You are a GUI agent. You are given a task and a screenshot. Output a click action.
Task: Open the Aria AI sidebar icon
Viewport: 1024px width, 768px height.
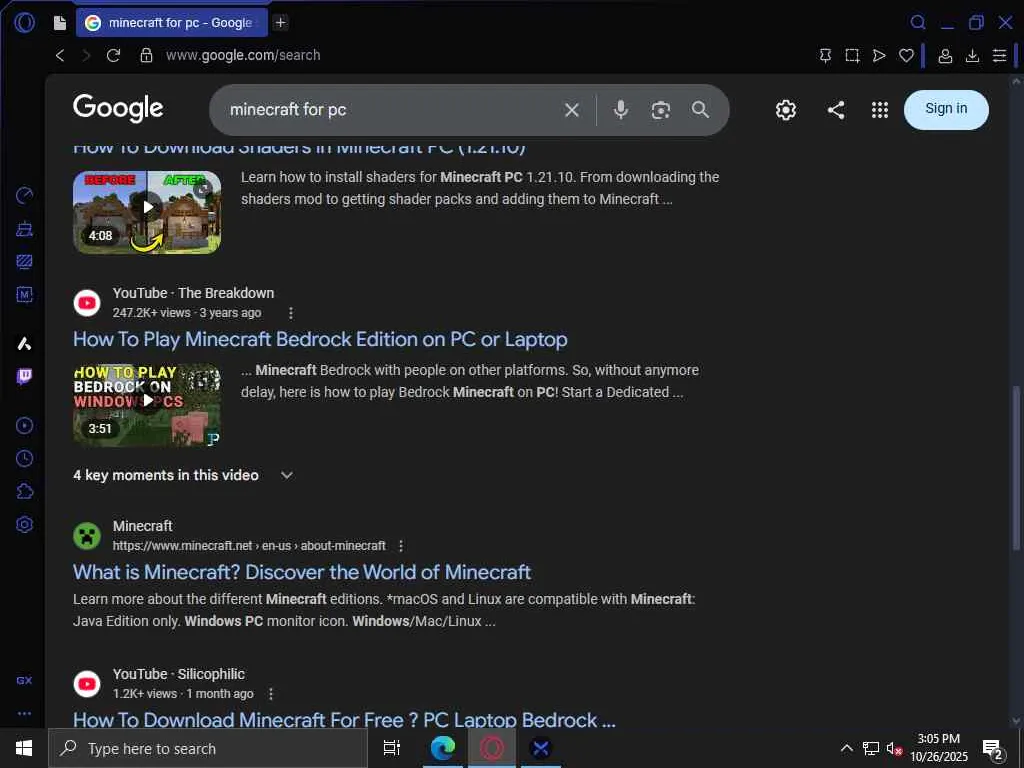click(x=24, y=344)
